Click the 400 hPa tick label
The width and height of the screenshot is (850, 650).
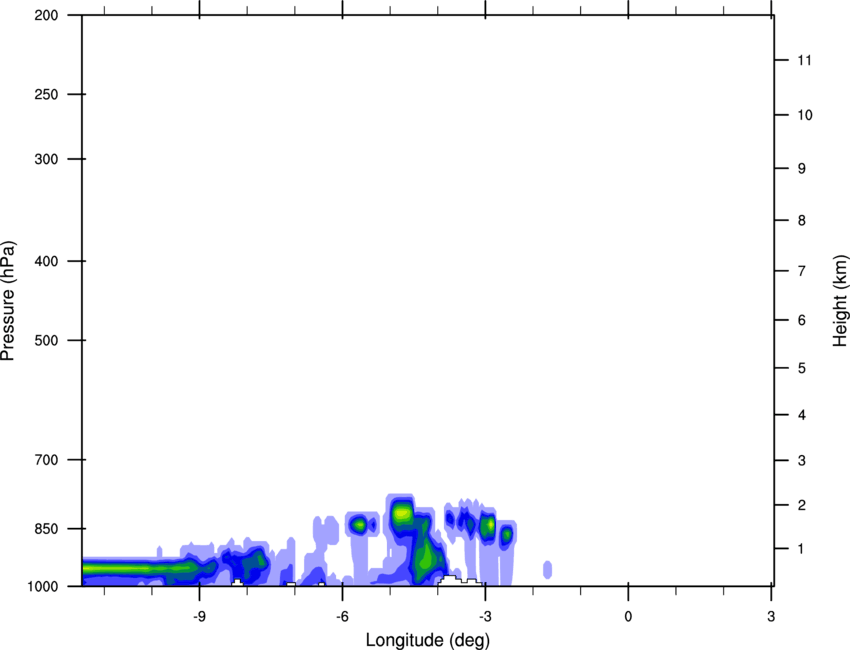(x=45, y=262)
